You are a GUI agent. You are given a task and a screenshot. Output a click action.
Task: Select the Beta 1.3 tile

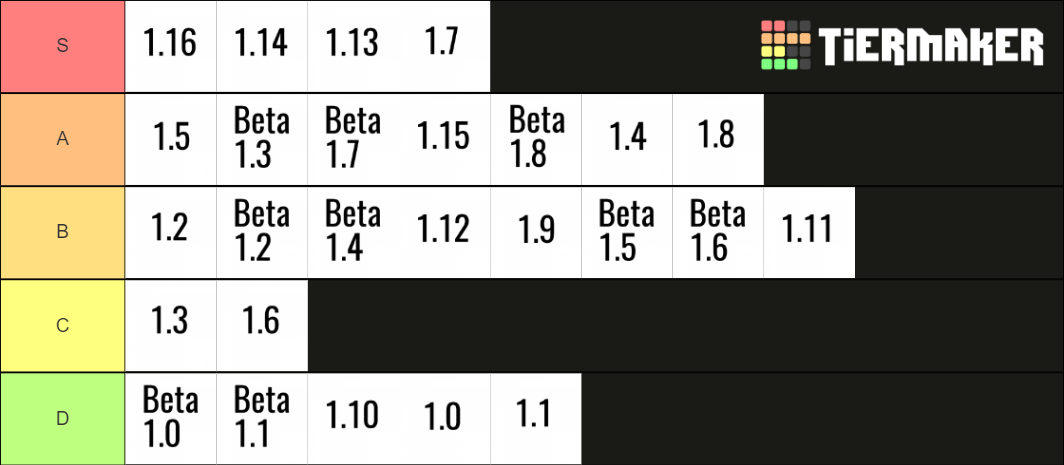pos(262,139)
